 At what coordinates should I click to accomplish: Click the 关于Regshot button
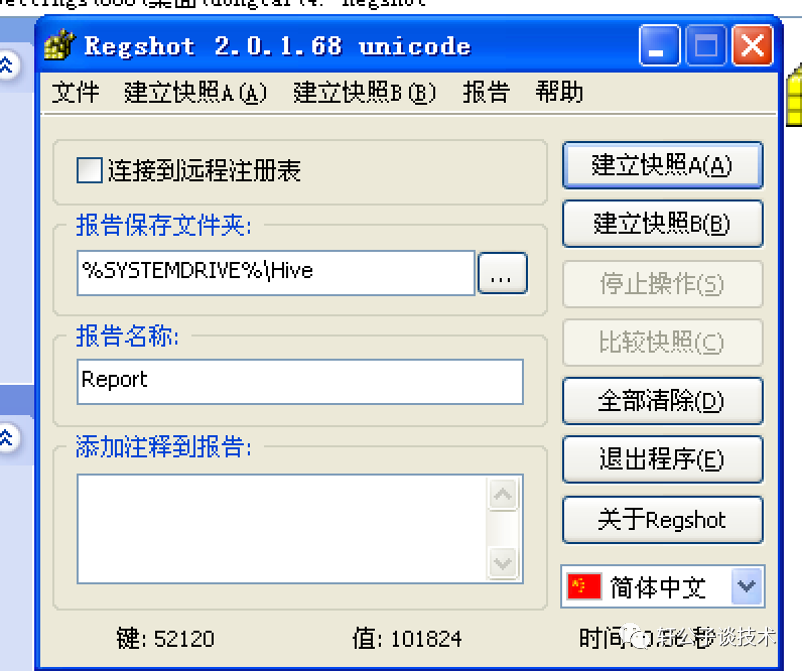[662, 520]
